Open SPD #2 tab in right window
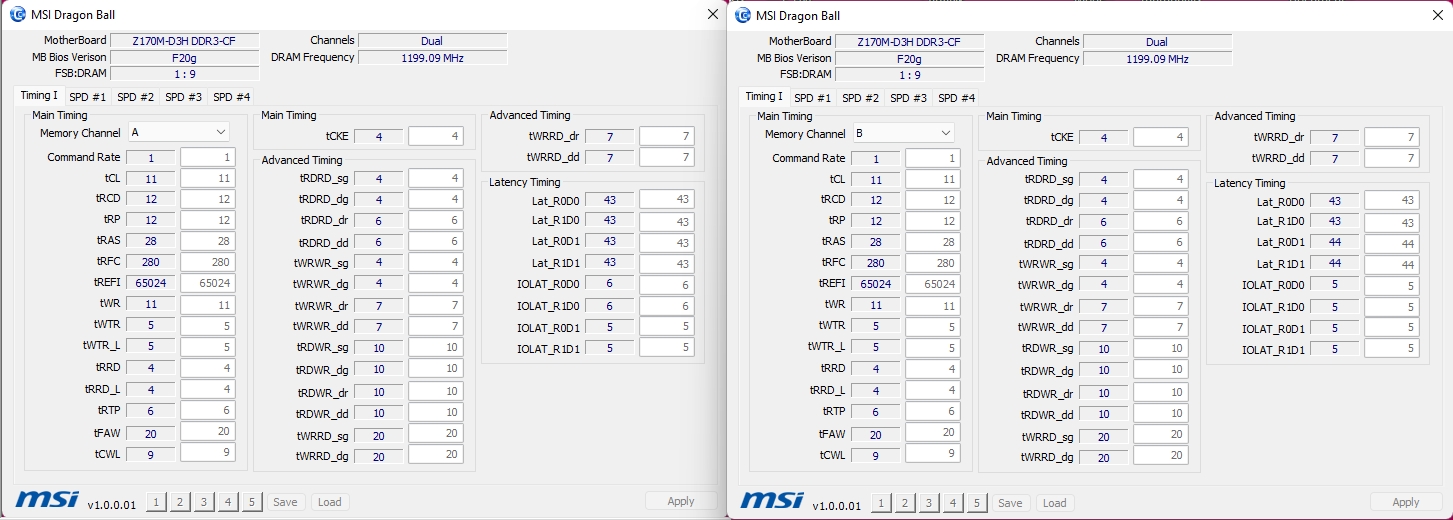1453x520 pixels. click(x=860, y=98)
